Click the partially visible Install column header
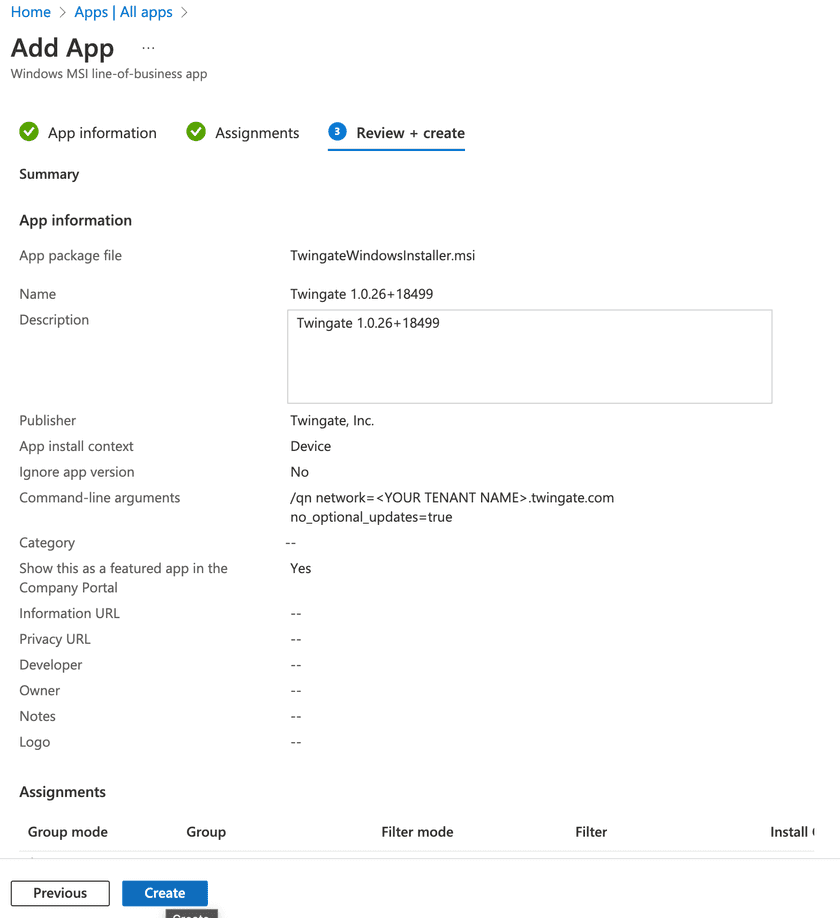Screen dimensions: 840x918 pyautogui.click(x=791, y=832)
